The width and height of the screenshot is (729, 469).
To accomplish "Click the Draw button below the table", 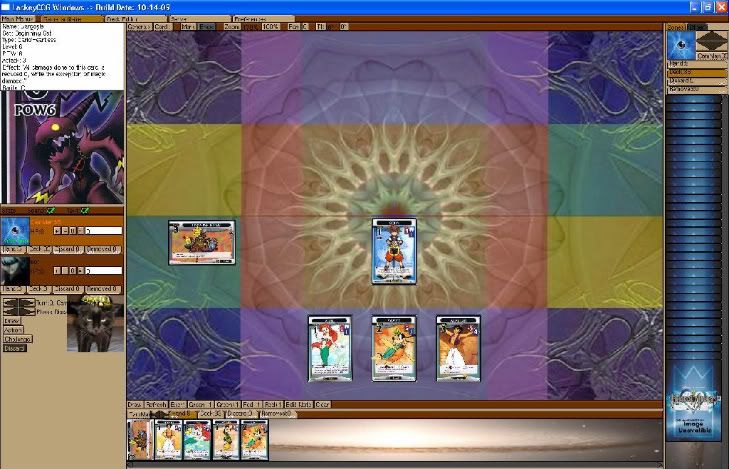I will (135, 404).
